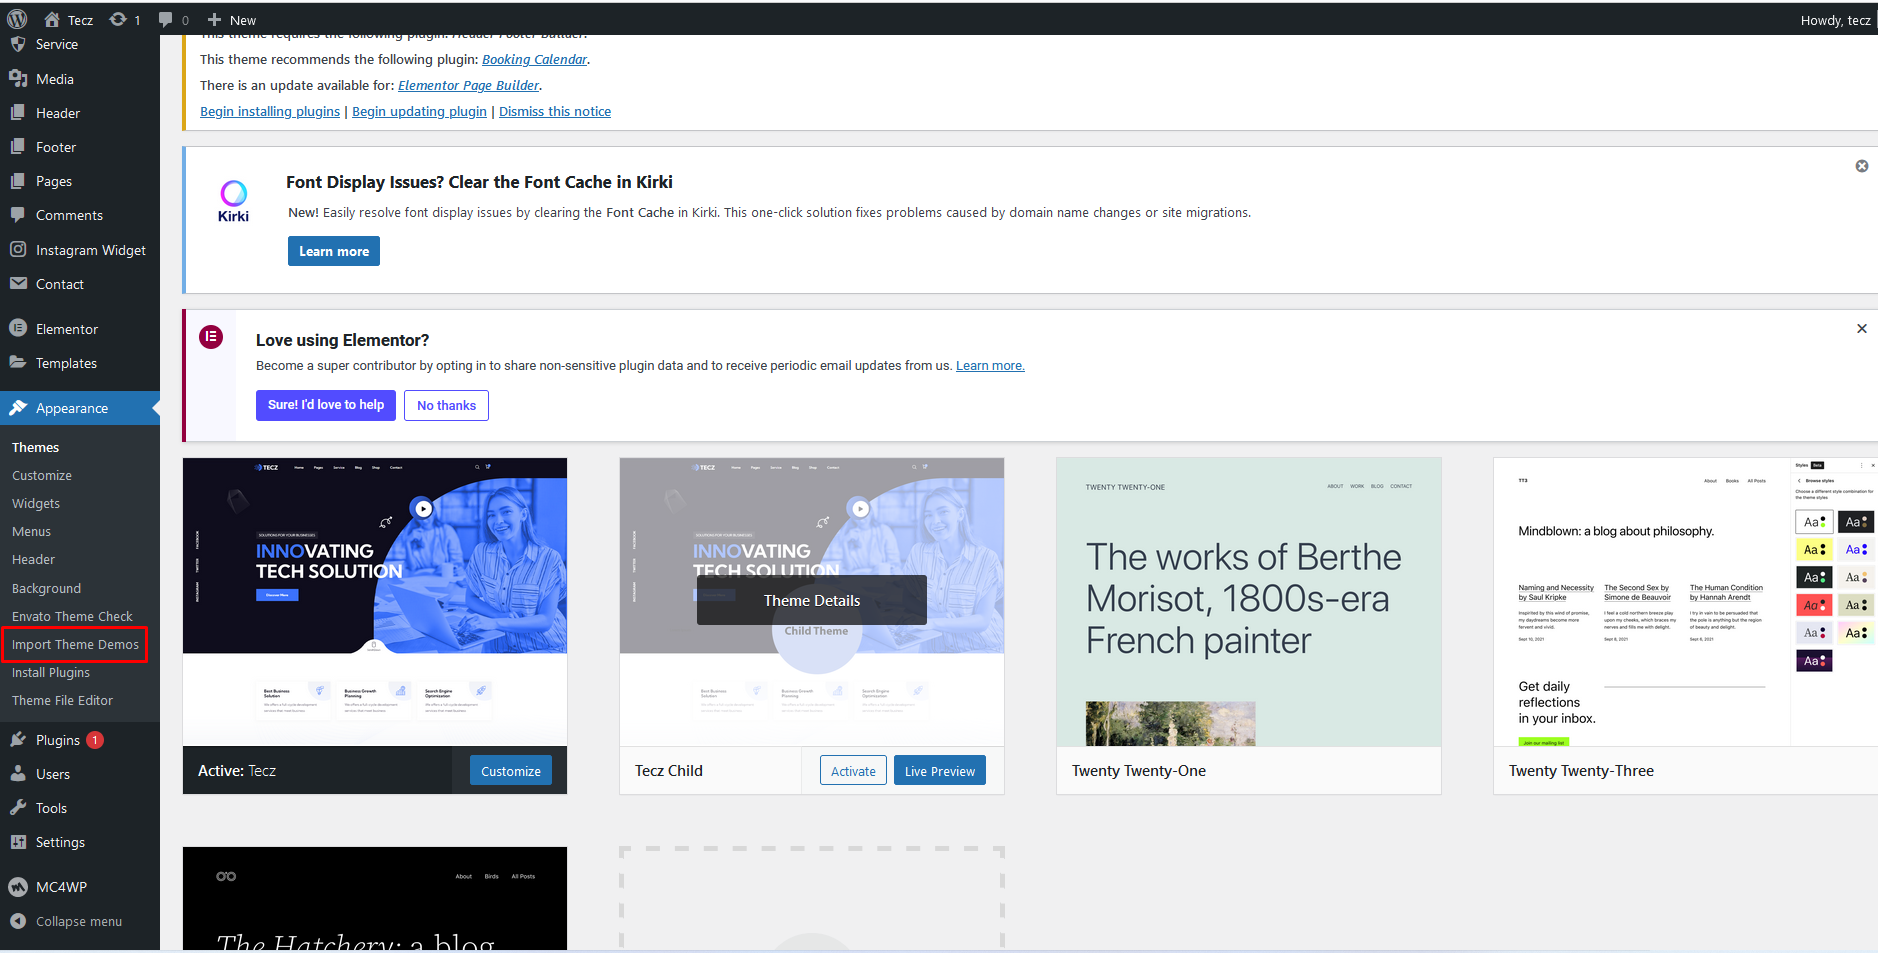
Task: Click the New content button in admin bar
Action: pos(232,19)
